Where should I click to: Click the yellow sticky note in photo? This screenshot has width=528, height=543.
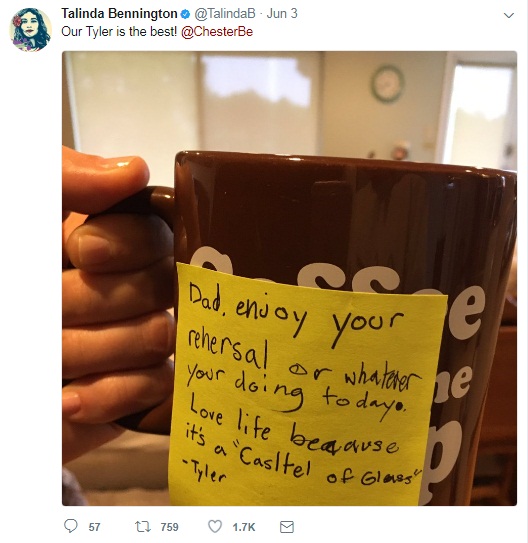pos(305,386)
